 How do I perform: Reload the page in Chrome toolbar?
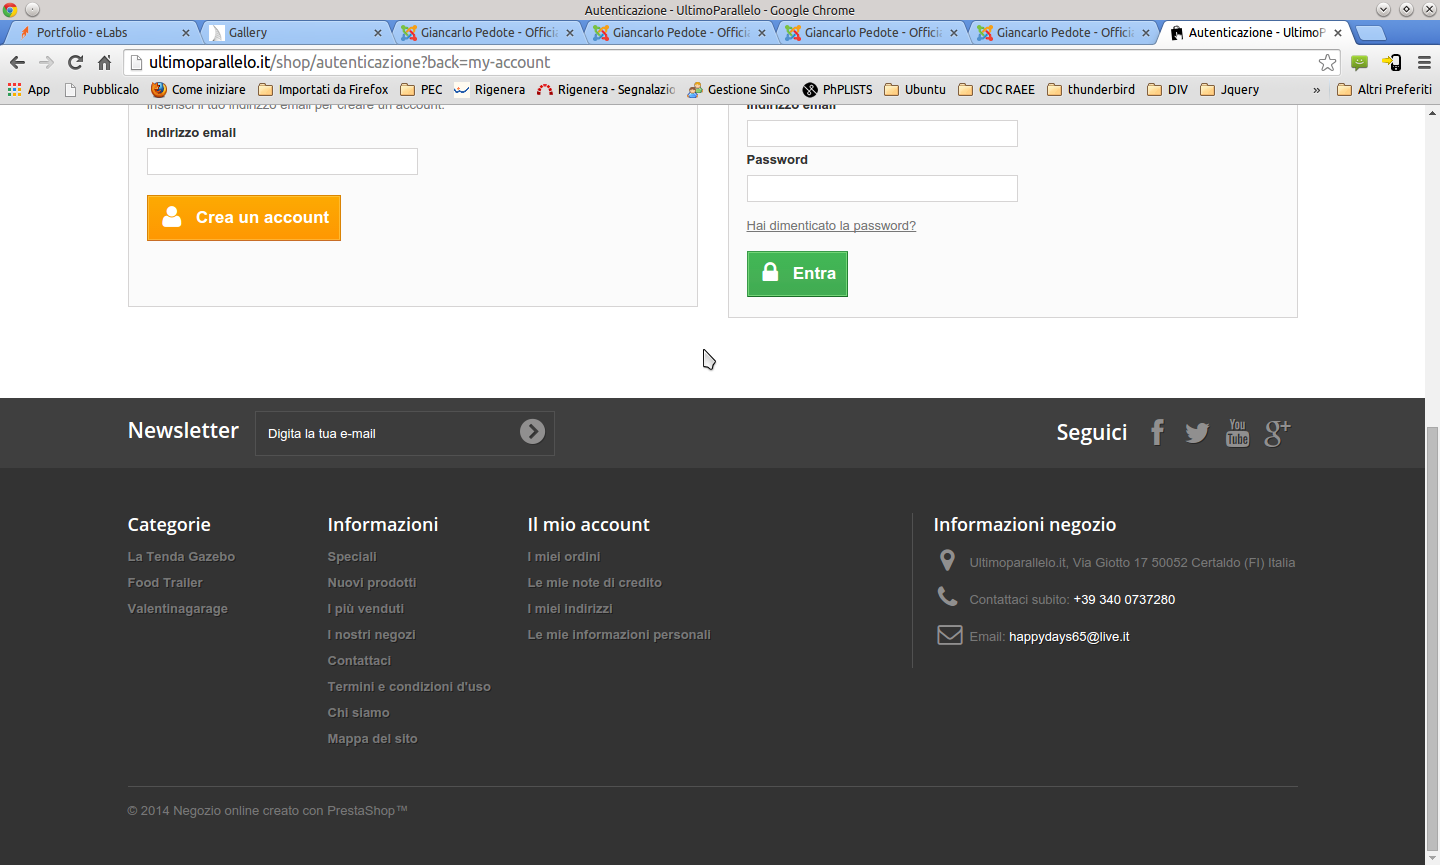tap(75, 62)
